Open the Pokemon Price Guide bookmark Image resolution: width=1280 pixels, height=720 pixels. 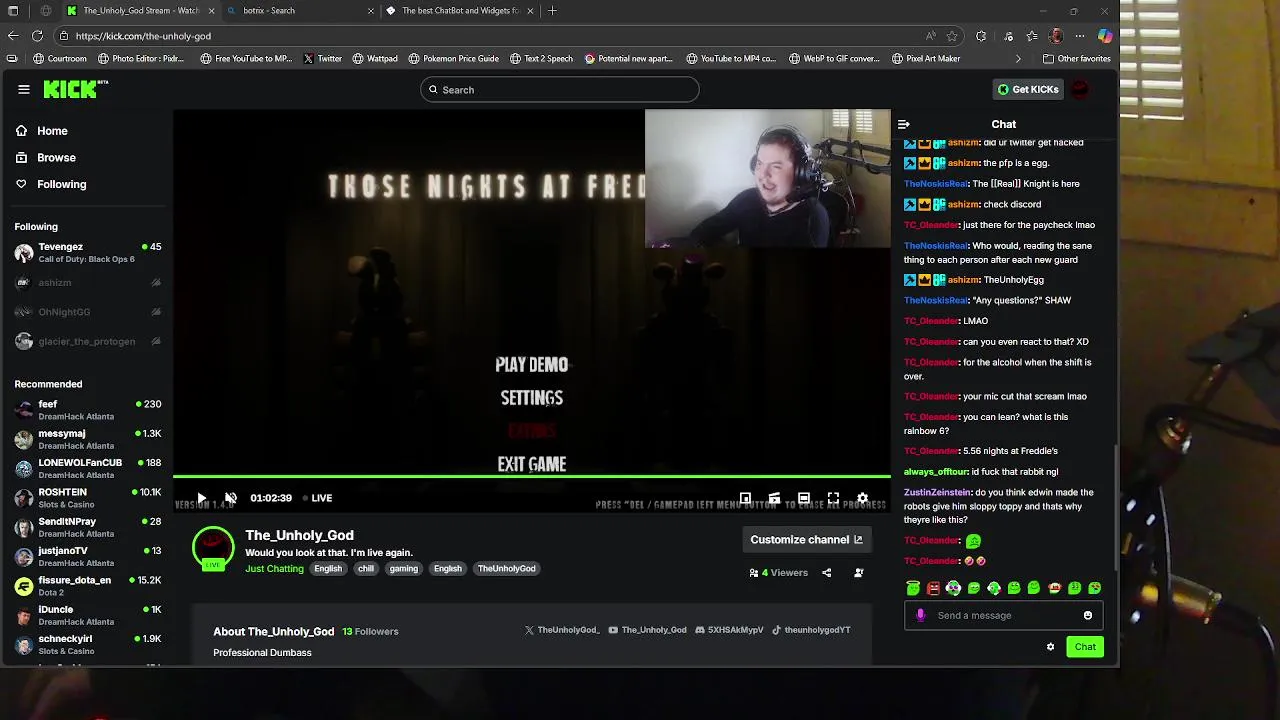click(x=453, y=59)
